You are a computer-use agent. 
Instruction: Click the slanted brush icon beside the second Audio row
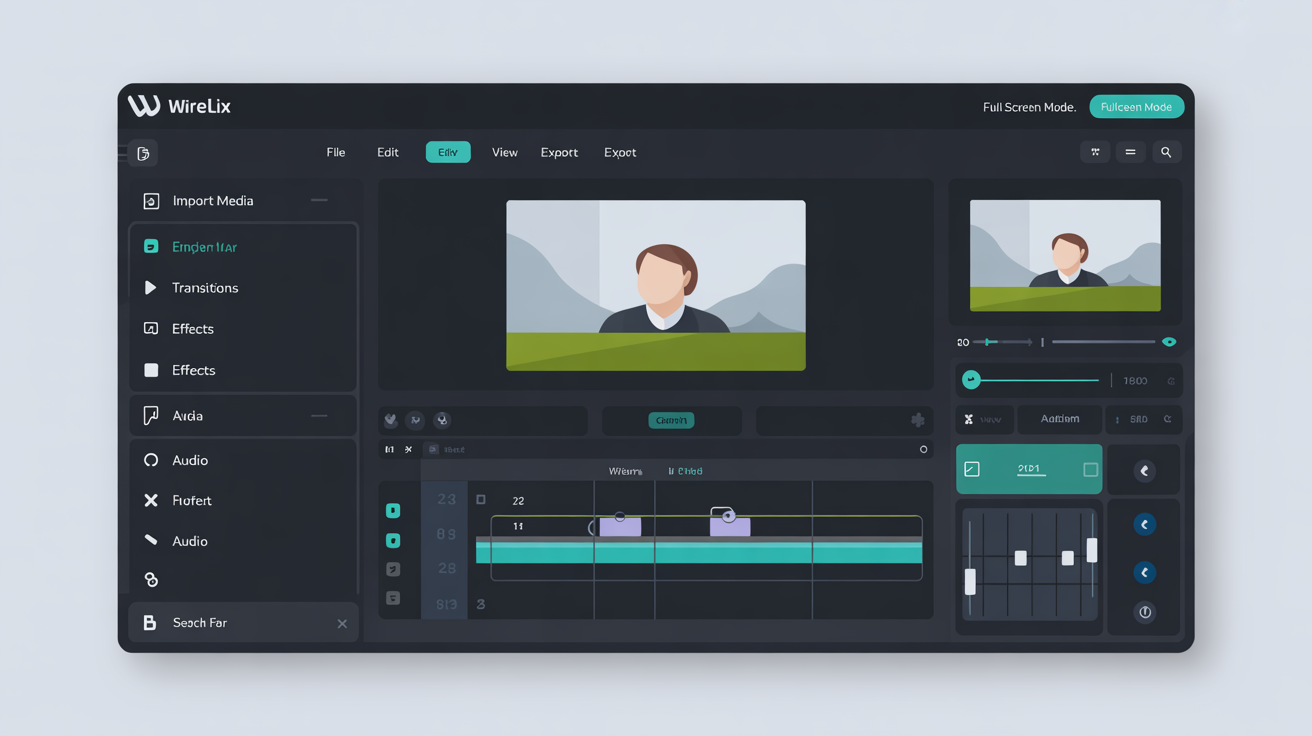151,540
